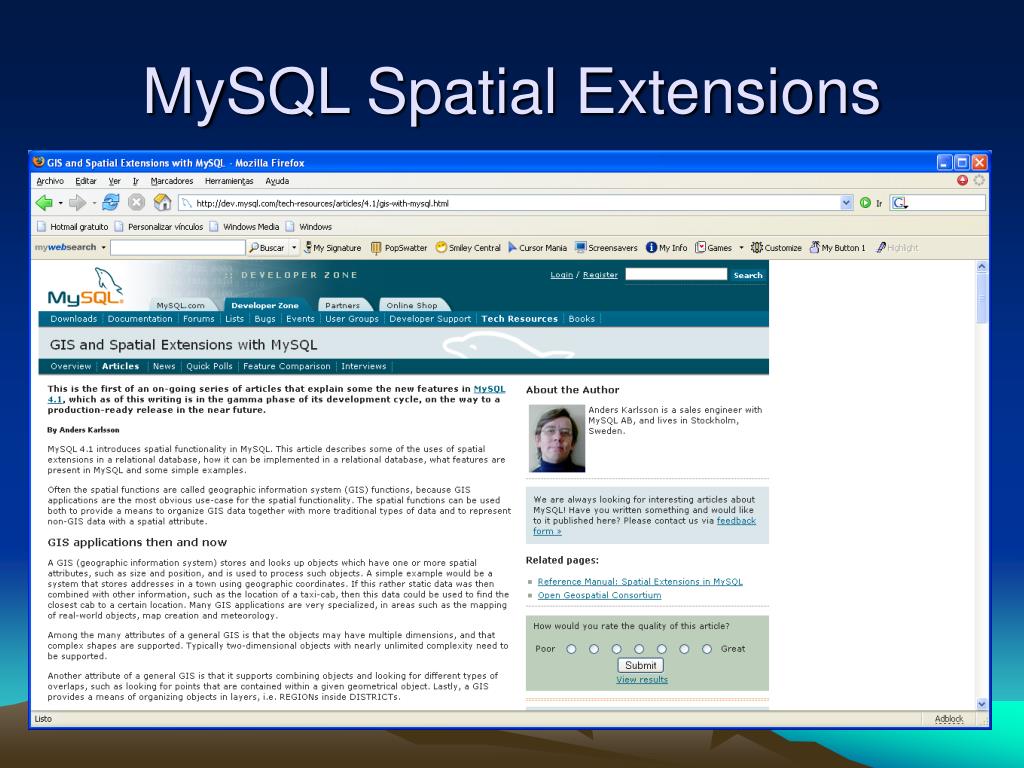Click the vertical scrollbar thumb
This screenshot has height=768, width=1024.
[982, 298]
